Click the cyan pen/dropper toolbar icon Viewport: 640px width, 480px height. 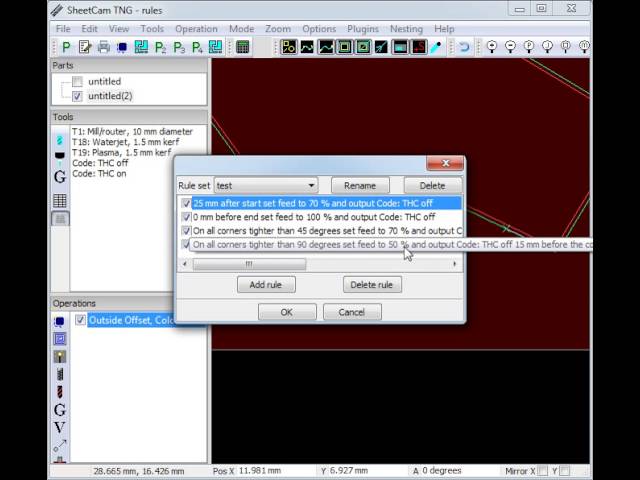[436, 47]
